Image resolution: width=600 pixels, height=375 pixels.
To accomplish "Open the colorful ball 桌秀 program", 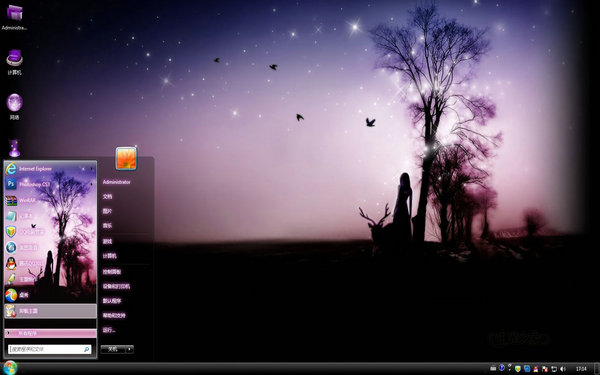I will [50, 295].
